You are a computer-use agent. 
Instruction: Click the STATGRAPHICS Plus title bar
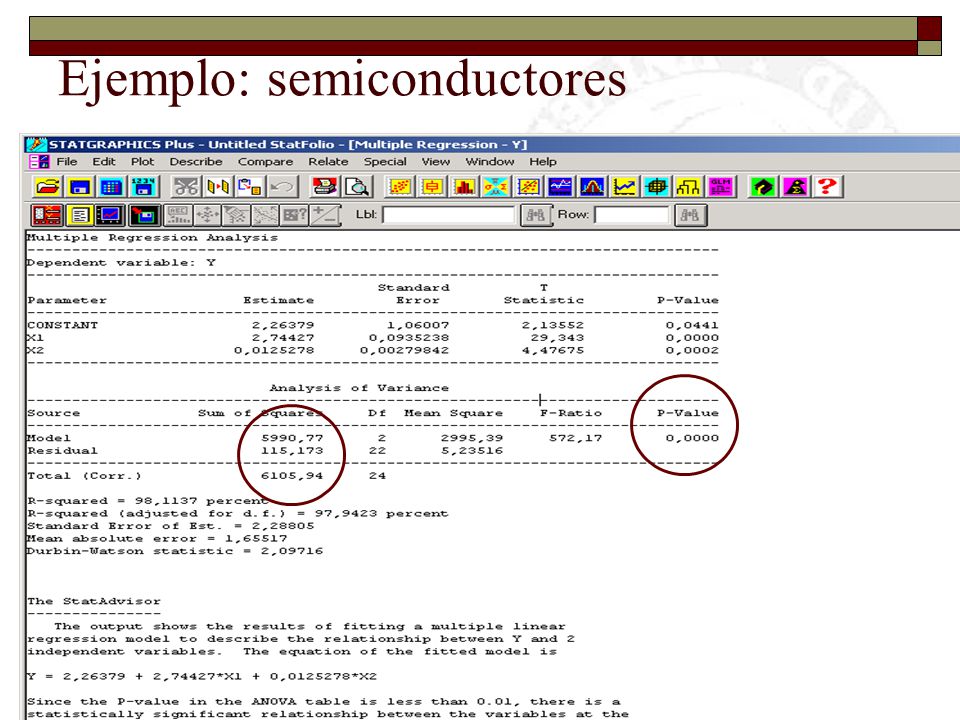click(x=490, y=144)
